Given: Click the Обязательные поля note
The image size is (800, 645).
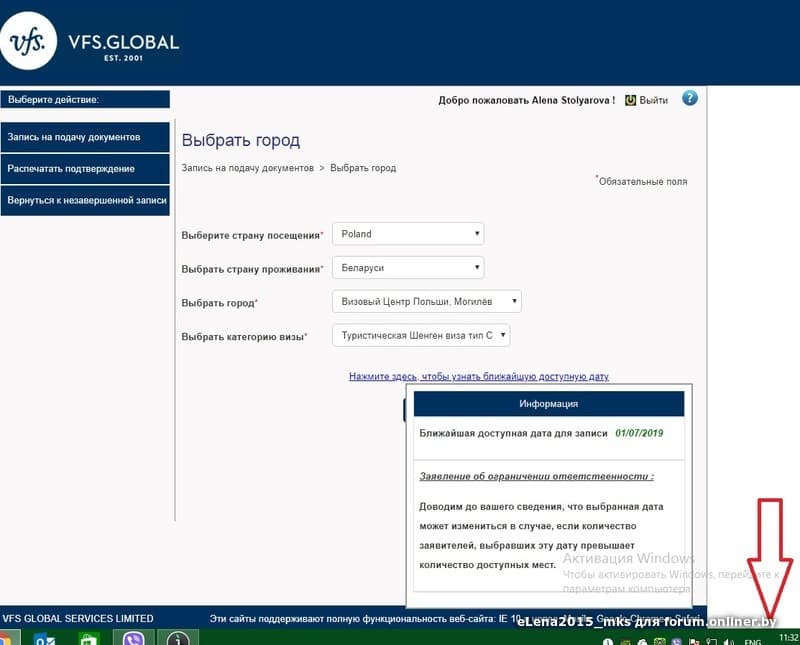Looking at the screenshot, I should tap(642, 181).
